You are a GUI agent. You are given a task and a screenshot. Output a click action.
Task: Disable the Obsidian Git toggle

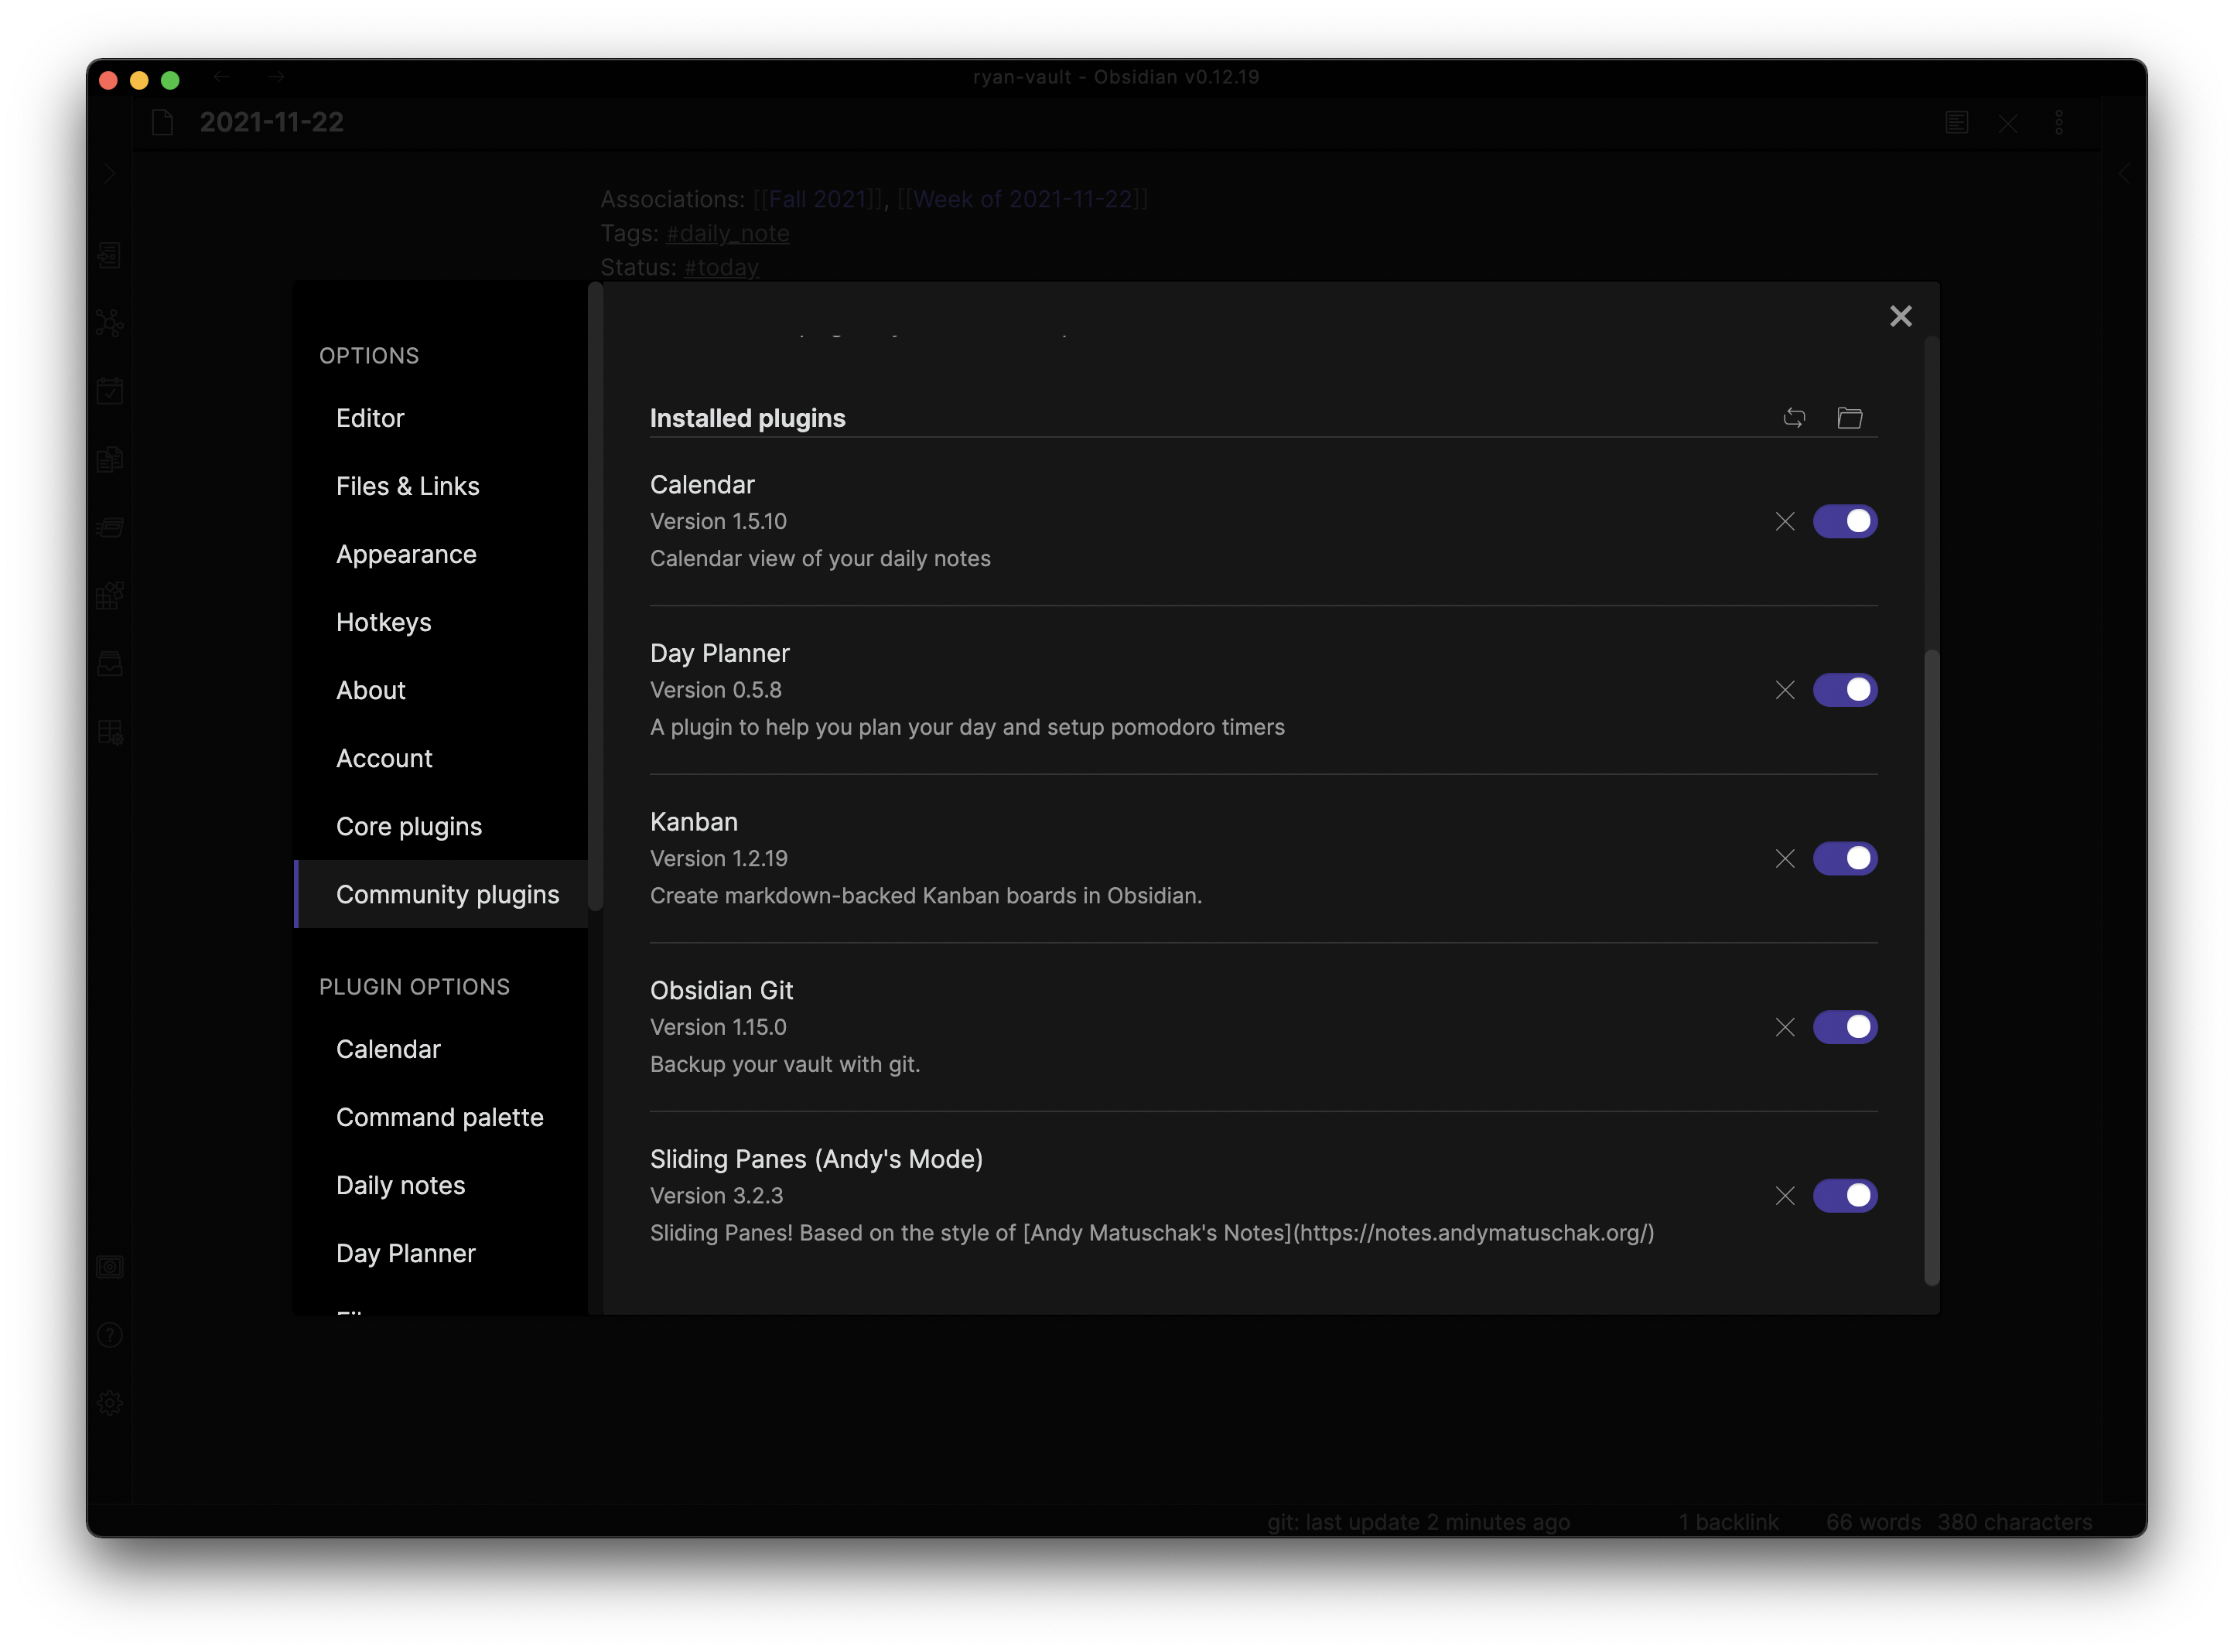tap(1844, 1027)
